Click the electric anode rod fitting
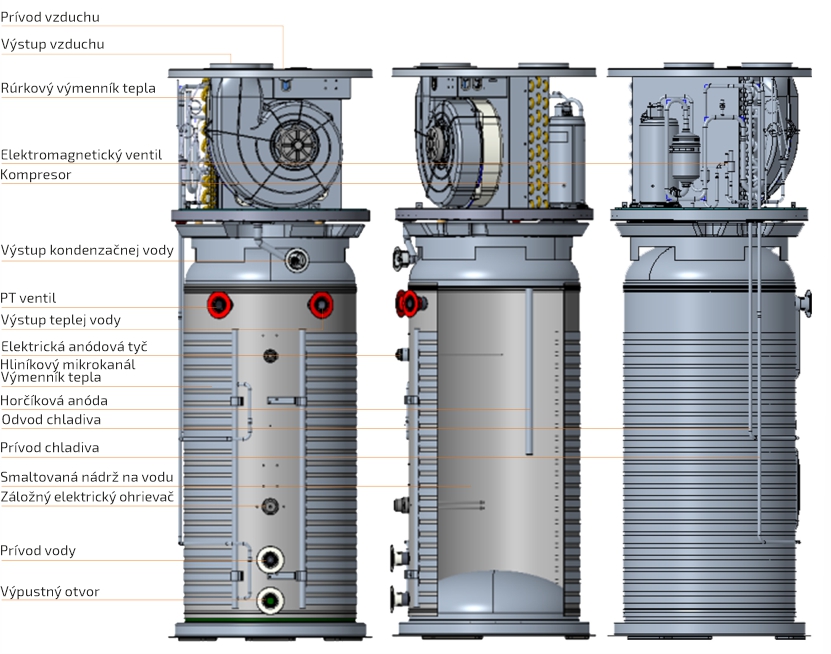The image size is (831, 654). (270, 355)
